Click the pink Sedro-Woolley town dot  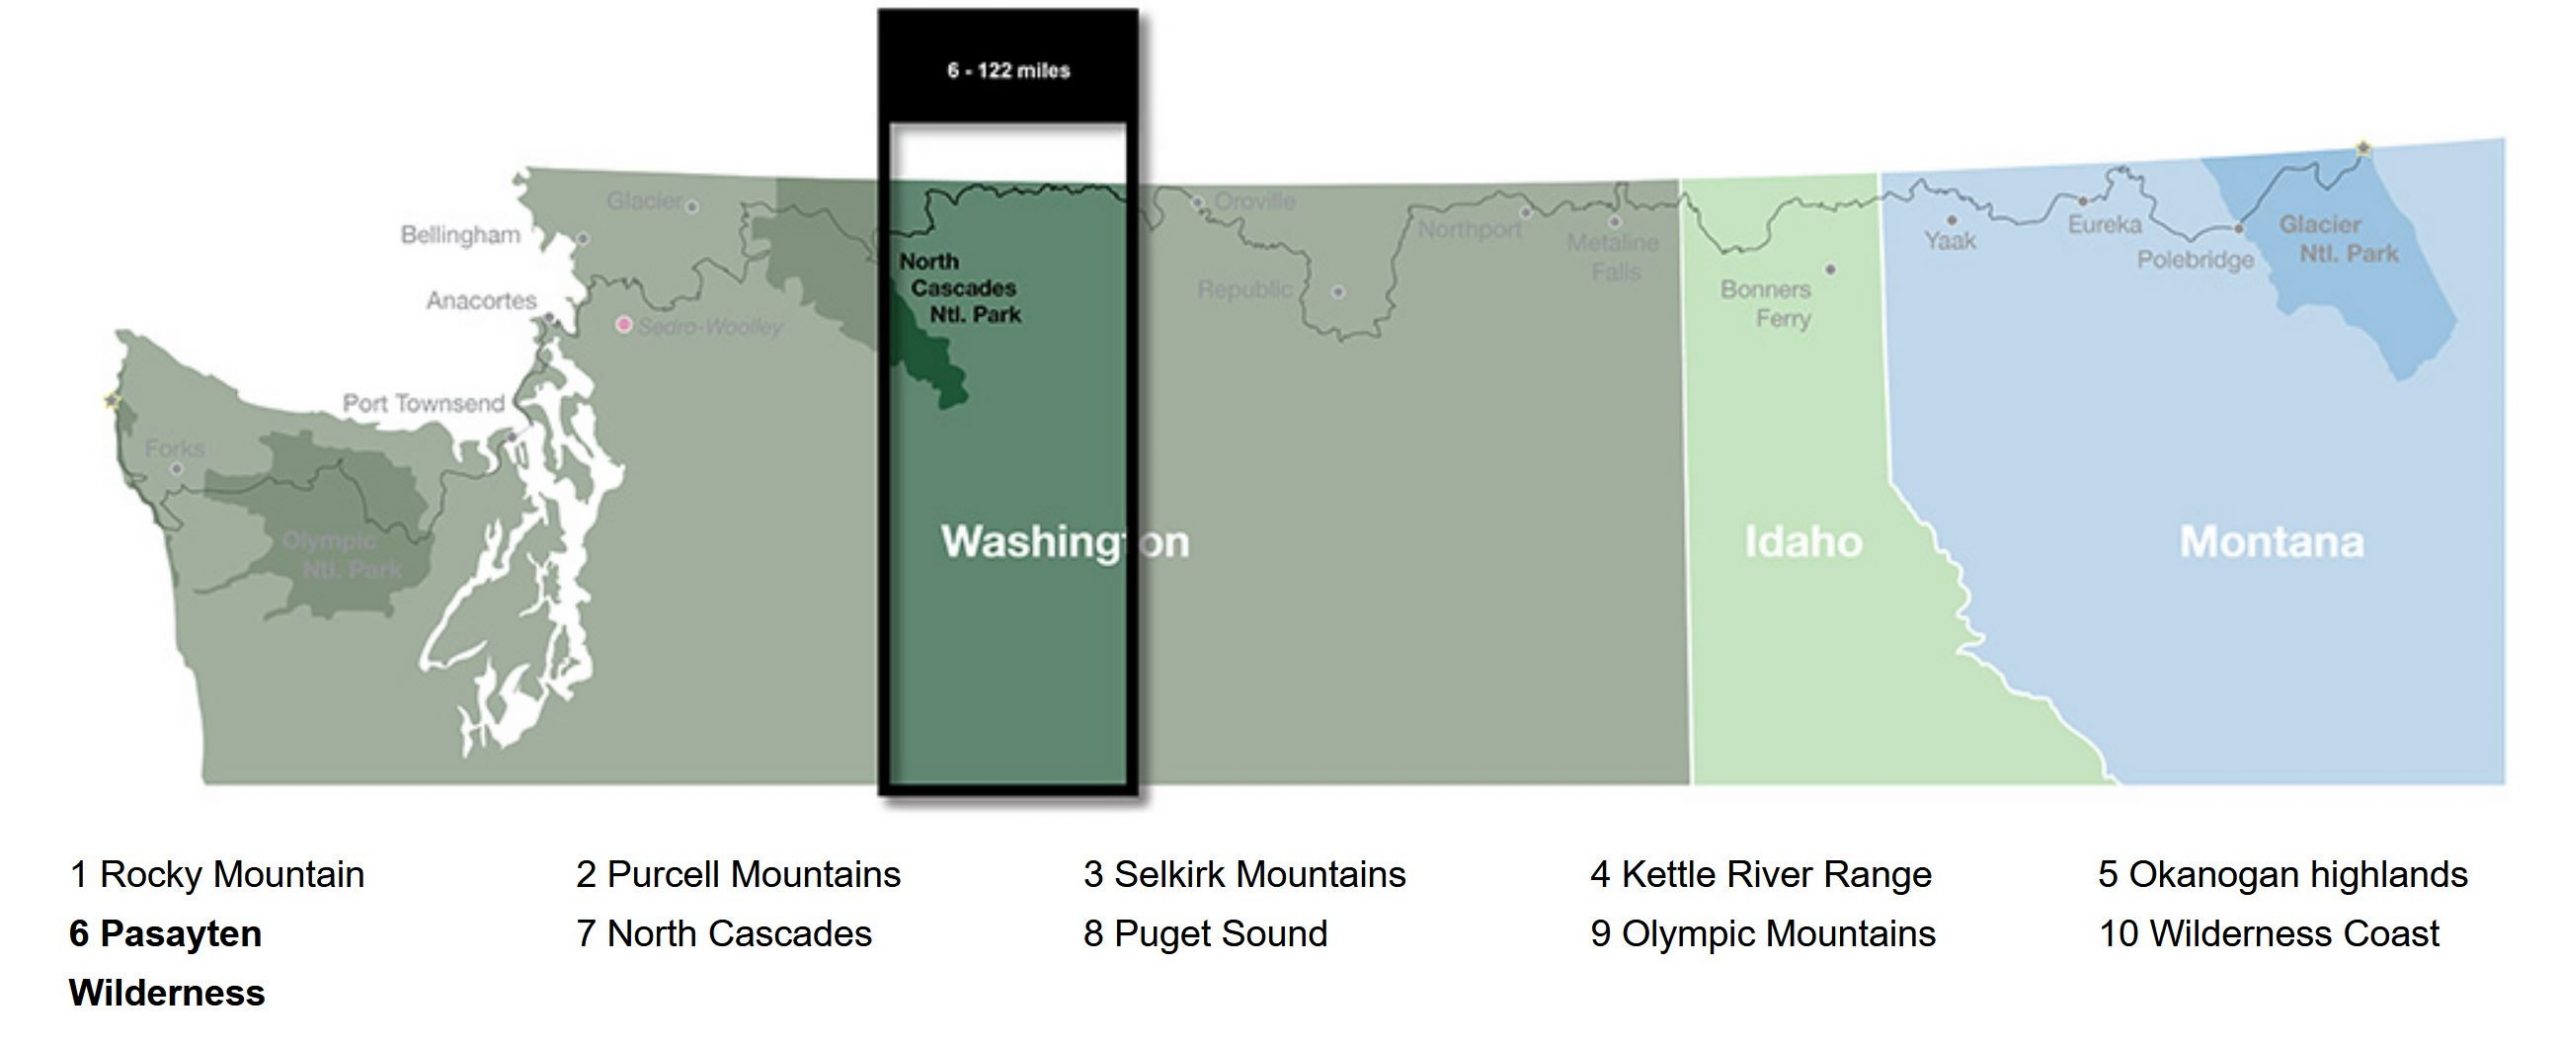click(x=623, y=324)
